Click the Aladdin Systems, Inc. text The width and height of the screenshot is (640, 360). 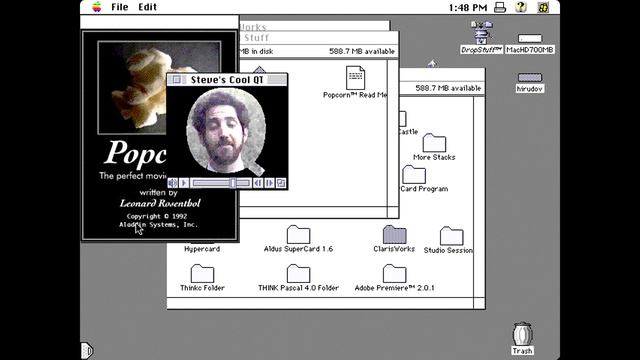pyautogui.click(x=158, y=225)
